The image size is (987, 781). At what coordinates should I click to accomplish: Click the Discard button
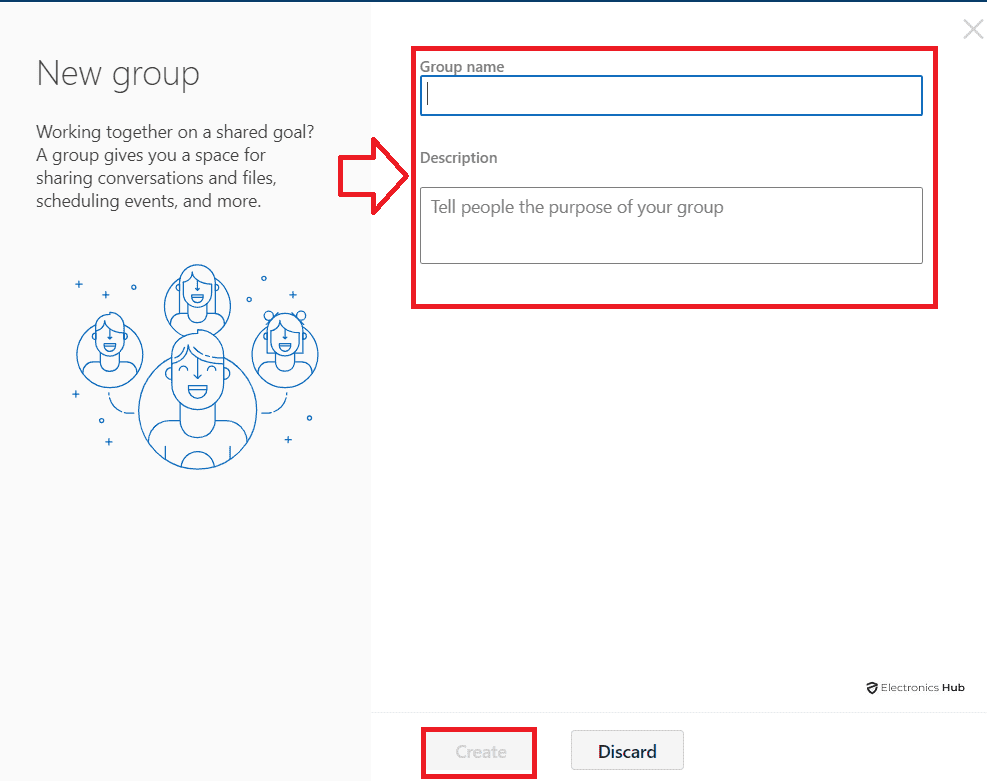coord(627,750)
